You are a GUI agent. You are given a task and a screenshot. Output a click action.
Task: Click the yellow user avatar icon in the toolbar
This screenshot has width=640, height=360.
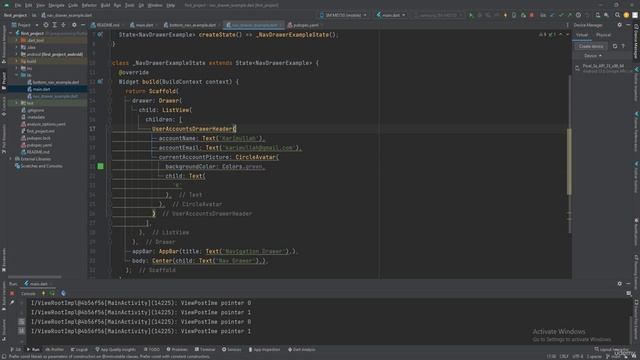point(626,15)
